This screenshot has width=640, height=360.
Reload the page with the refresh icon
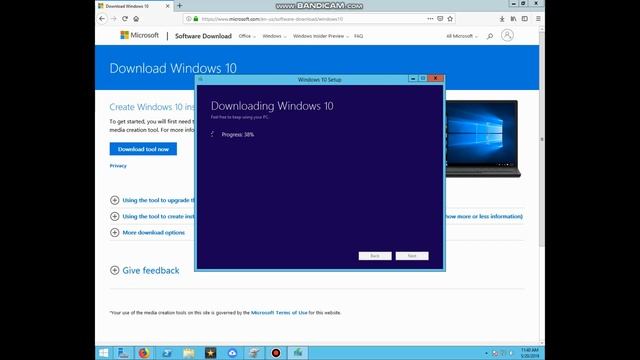[x=125, y=19]
